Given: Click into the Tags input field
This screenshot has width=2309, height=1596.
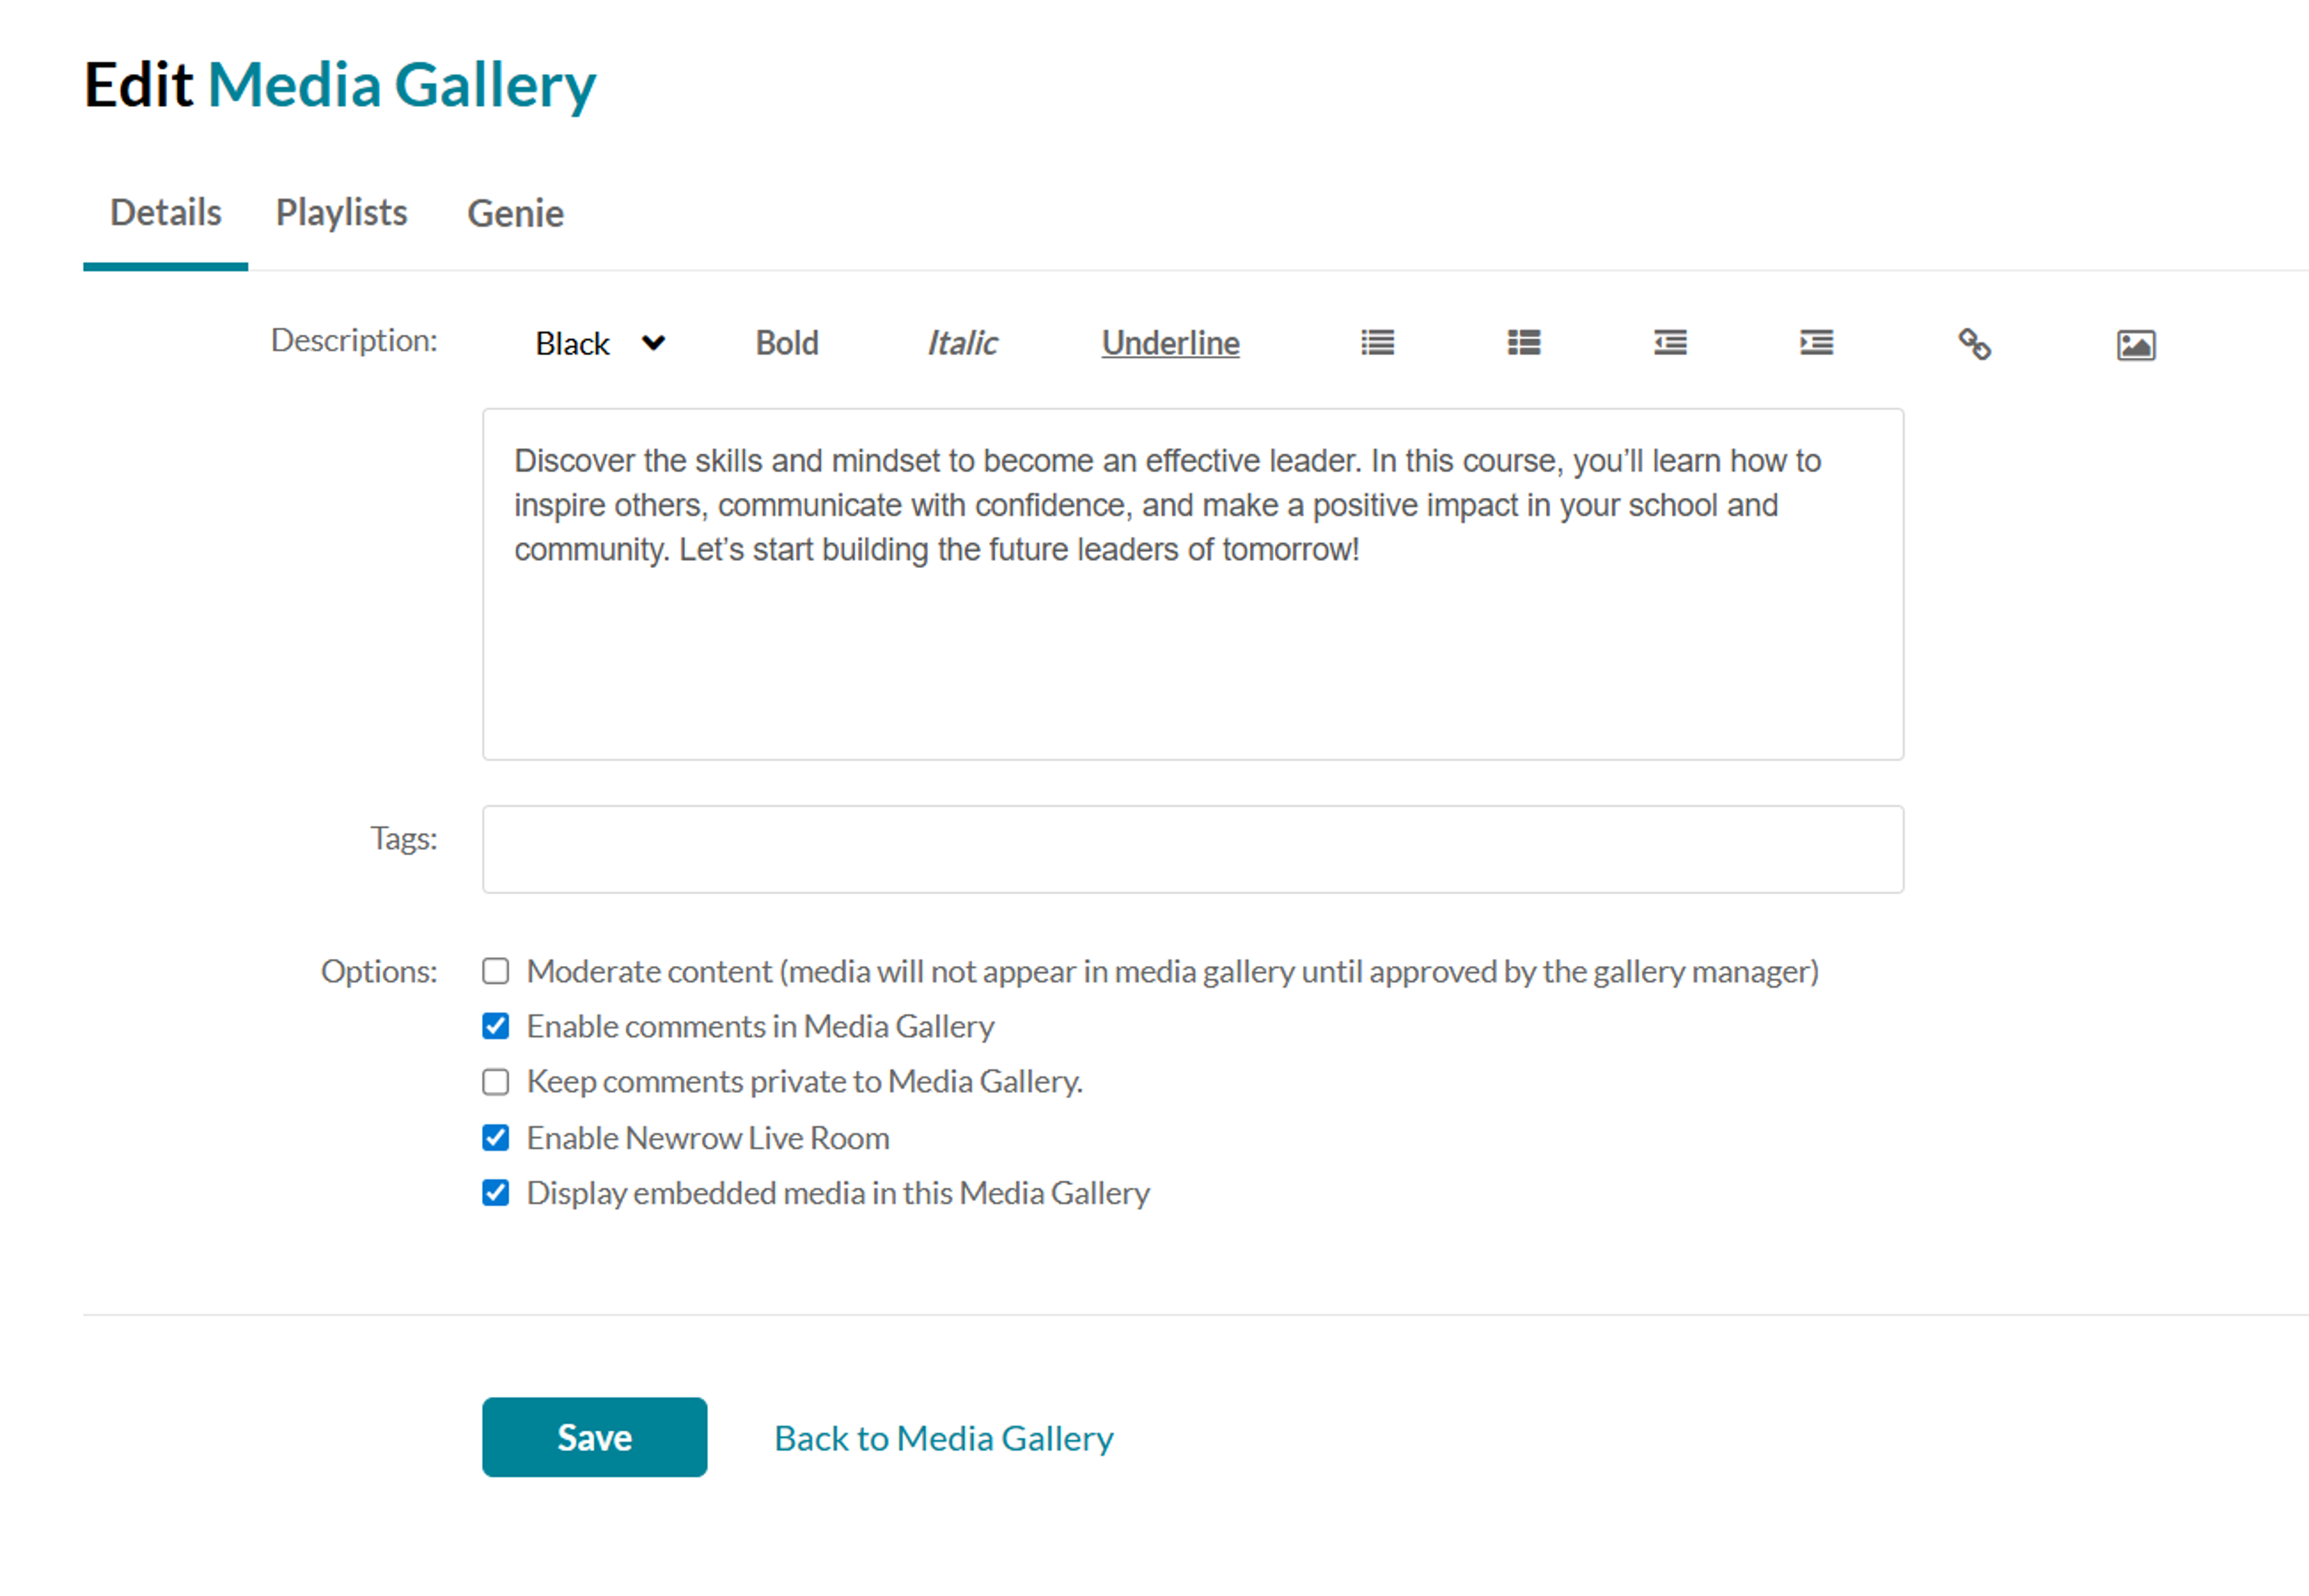Looking at the screenshot, I should pyautogui.click(x=1192, y=849).
